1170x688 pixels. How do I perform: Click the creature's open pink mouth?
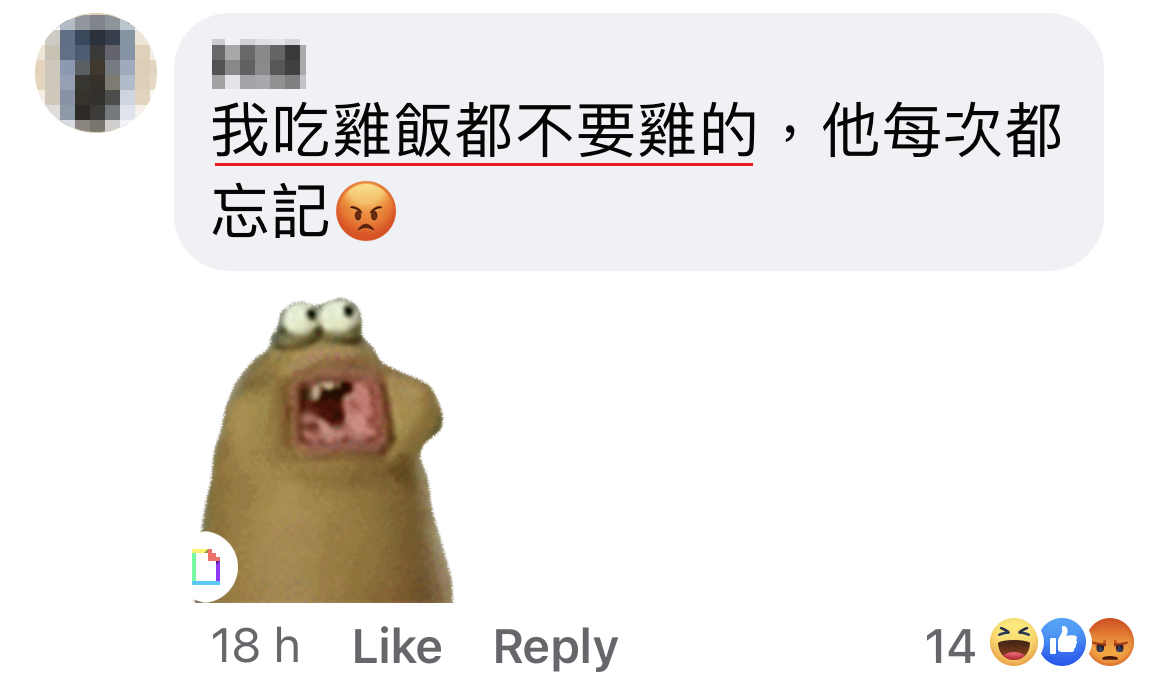pyautogui.click(x=342, y=415)
